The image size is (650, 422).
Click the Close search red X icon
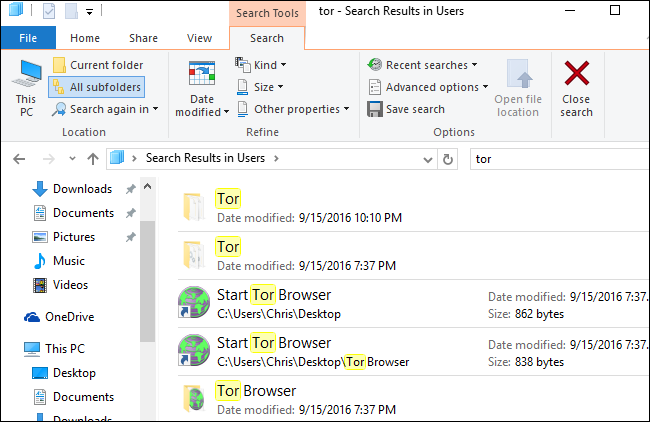(576, 76)
